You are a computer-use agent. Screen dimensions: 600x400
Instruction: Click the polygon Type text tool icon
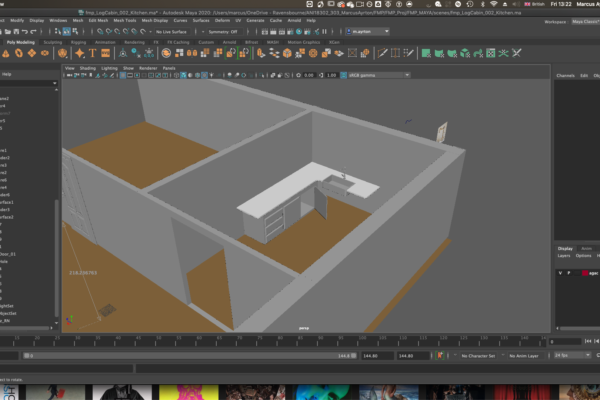(x=92, y=53)
